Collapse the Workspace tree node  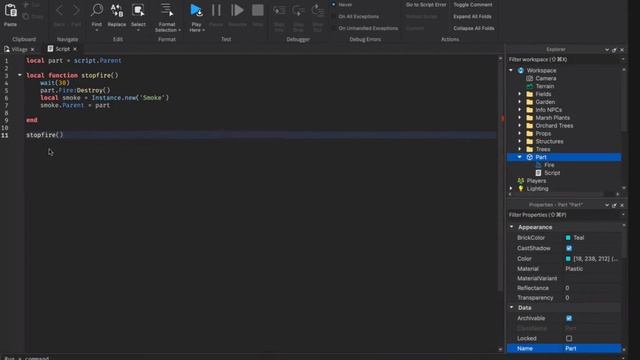[511, 70]
